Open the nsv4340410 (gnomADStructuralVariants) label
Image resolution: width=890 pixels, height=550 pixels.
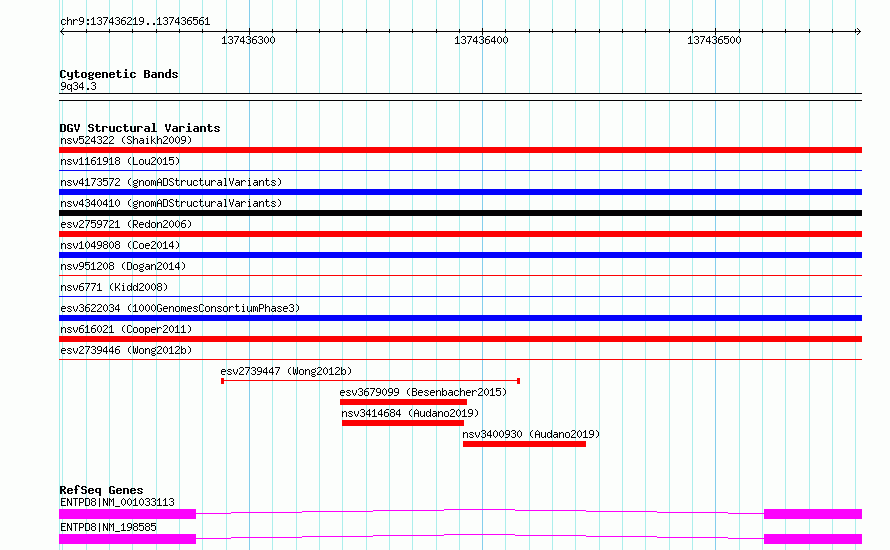(x=171, y=203)
